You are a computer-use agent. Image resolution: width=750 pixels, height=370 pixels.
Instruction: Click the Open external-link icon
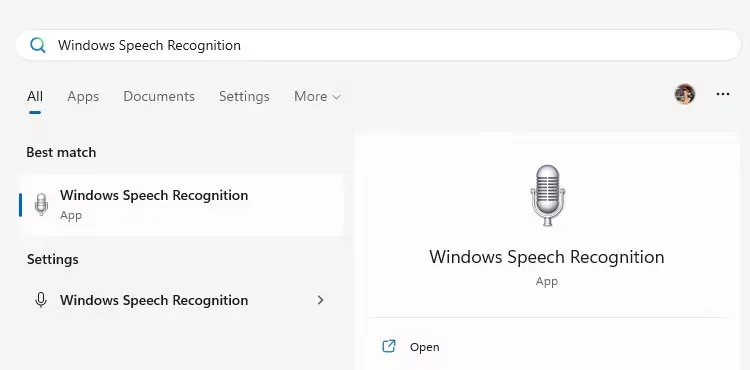click(389, 346)
